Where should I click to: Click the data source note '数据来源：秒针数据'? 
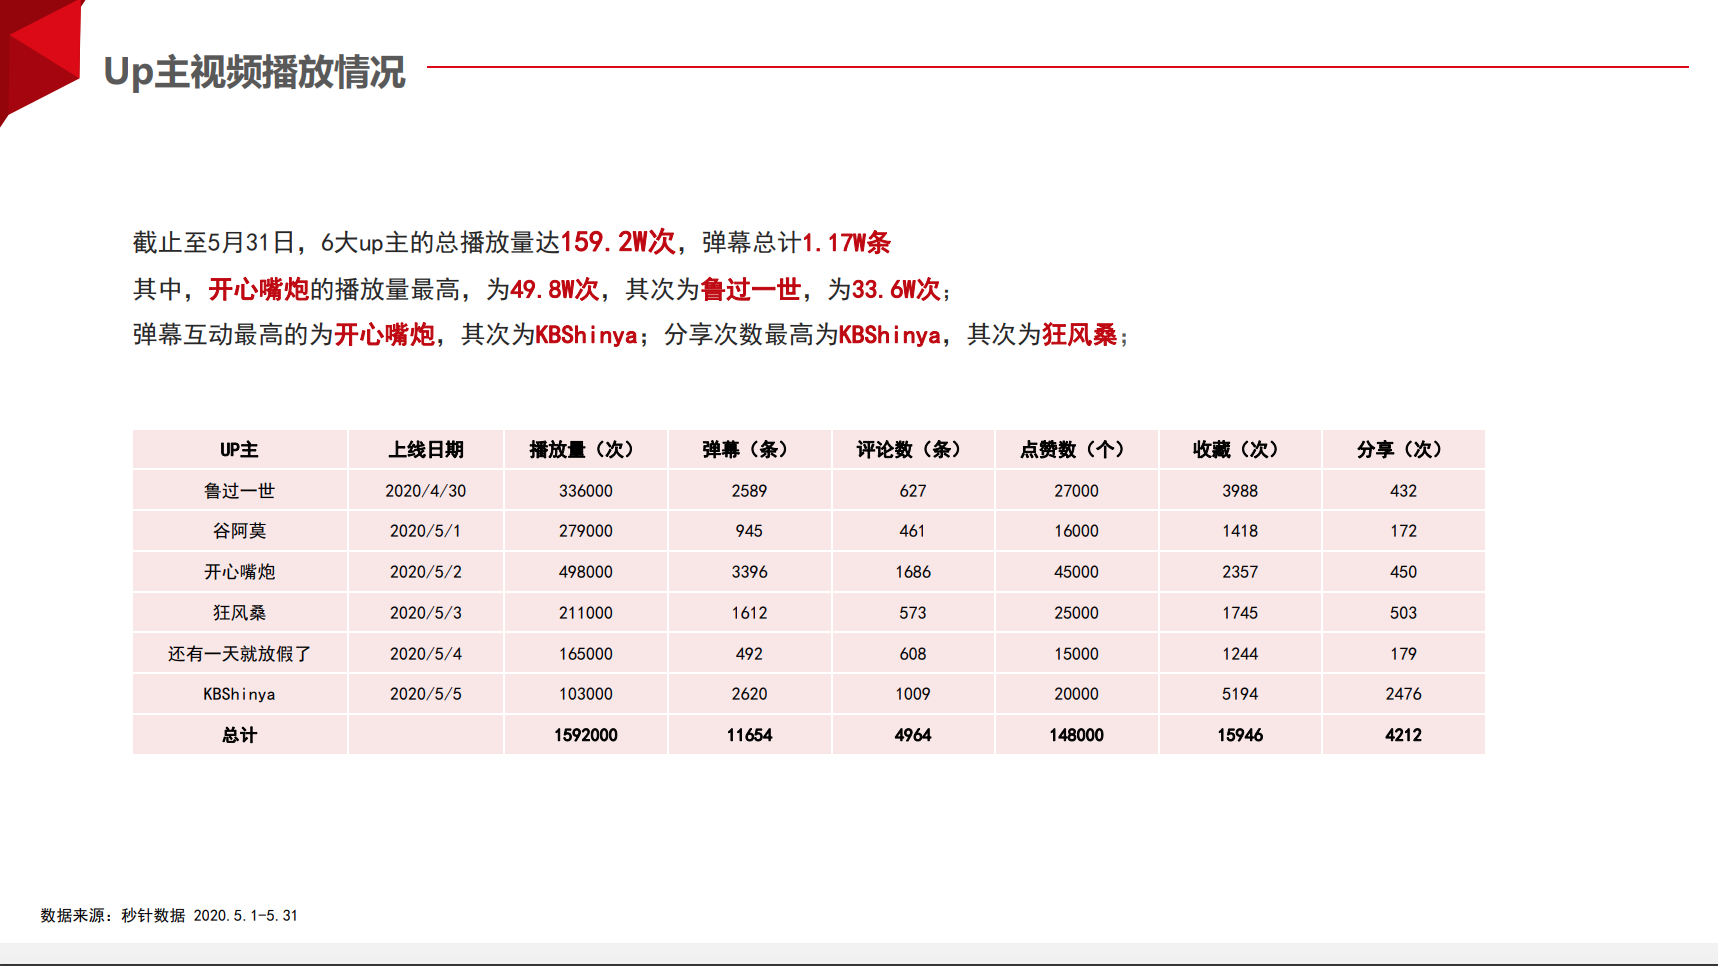(113, 915)
